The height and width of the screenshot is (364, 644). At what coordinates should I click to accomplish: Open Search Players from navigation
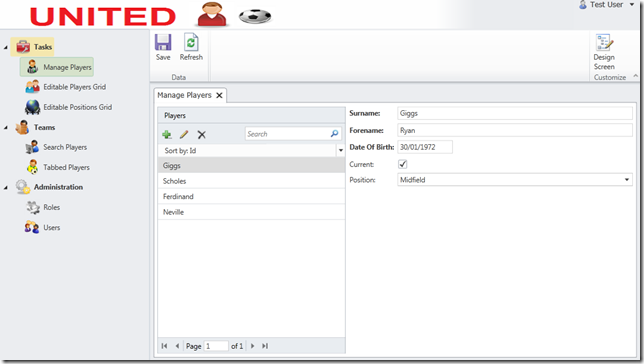pos(65,147)
